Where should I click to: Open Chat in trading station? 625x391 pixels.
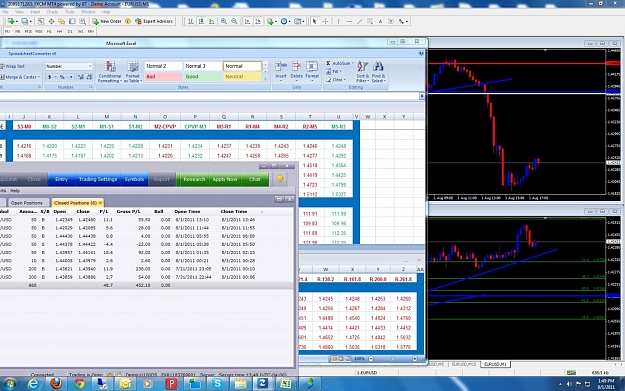point(255,179)
